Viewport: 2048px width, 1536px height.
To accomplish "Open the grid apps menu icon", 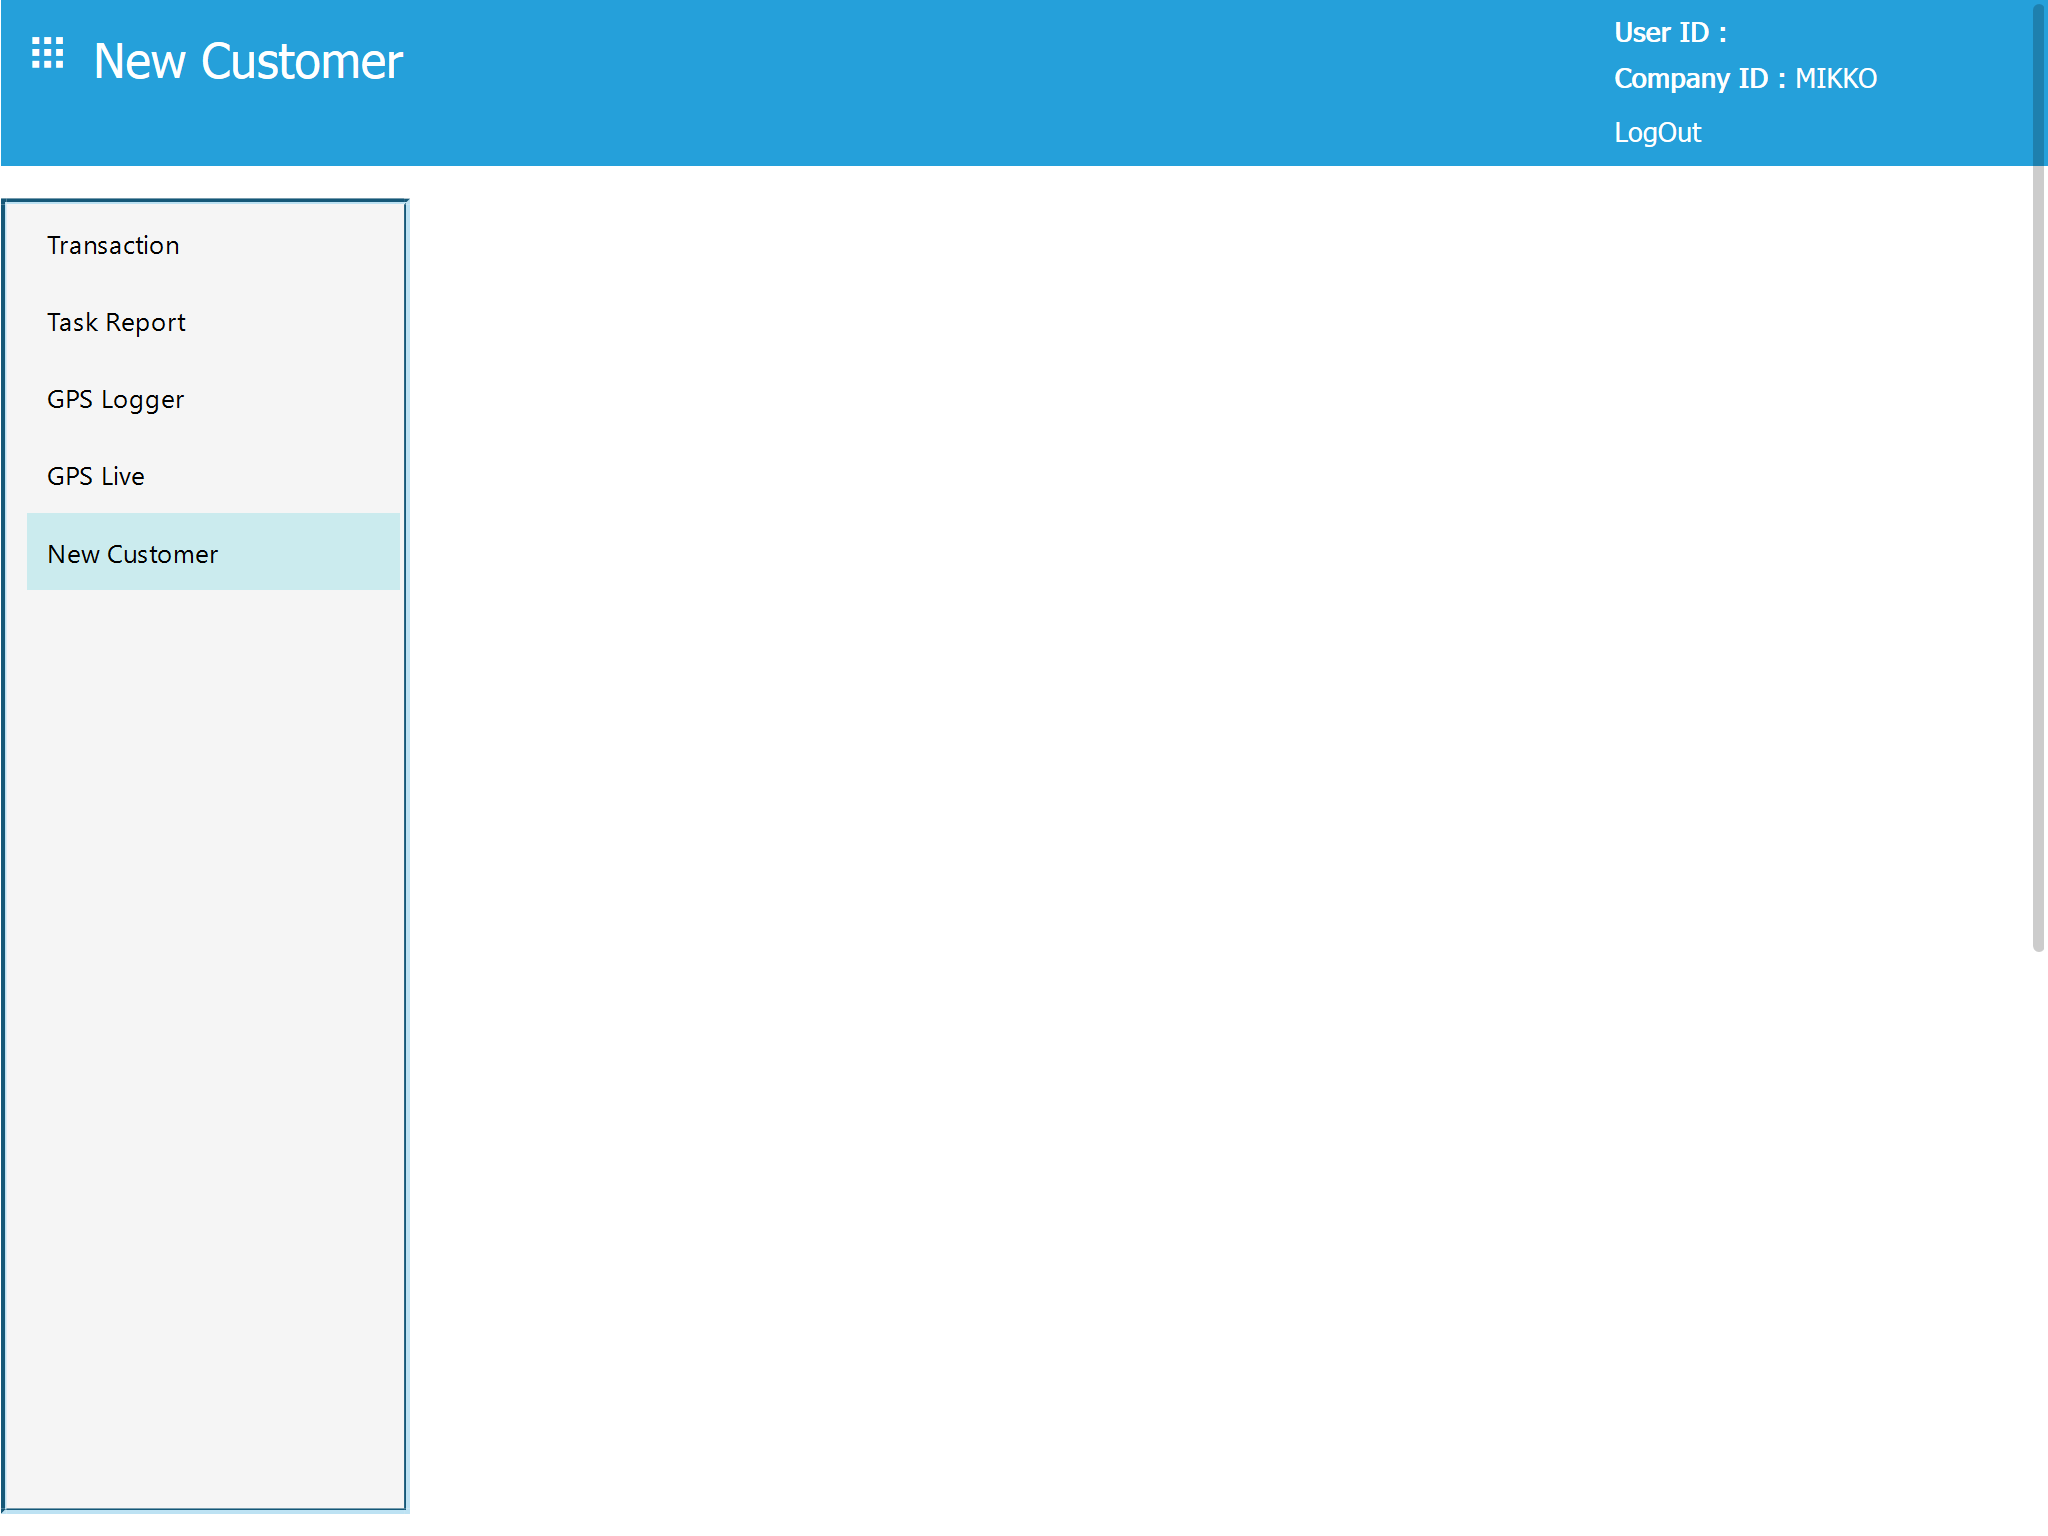I will click(x=47, y=53).
